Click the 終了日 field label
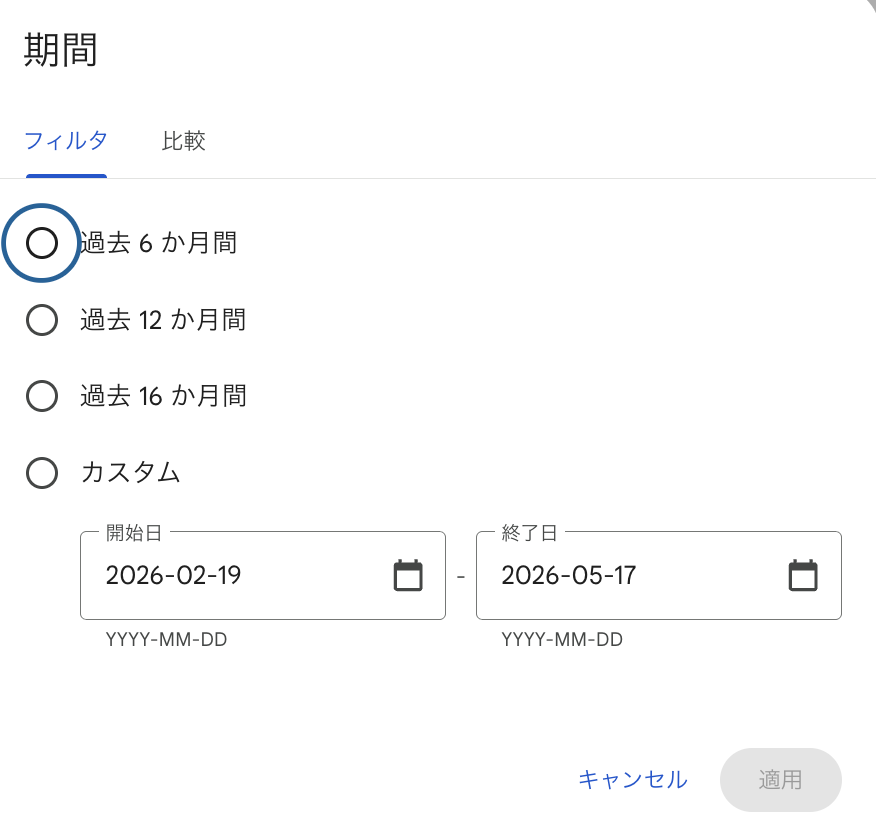 529,533
